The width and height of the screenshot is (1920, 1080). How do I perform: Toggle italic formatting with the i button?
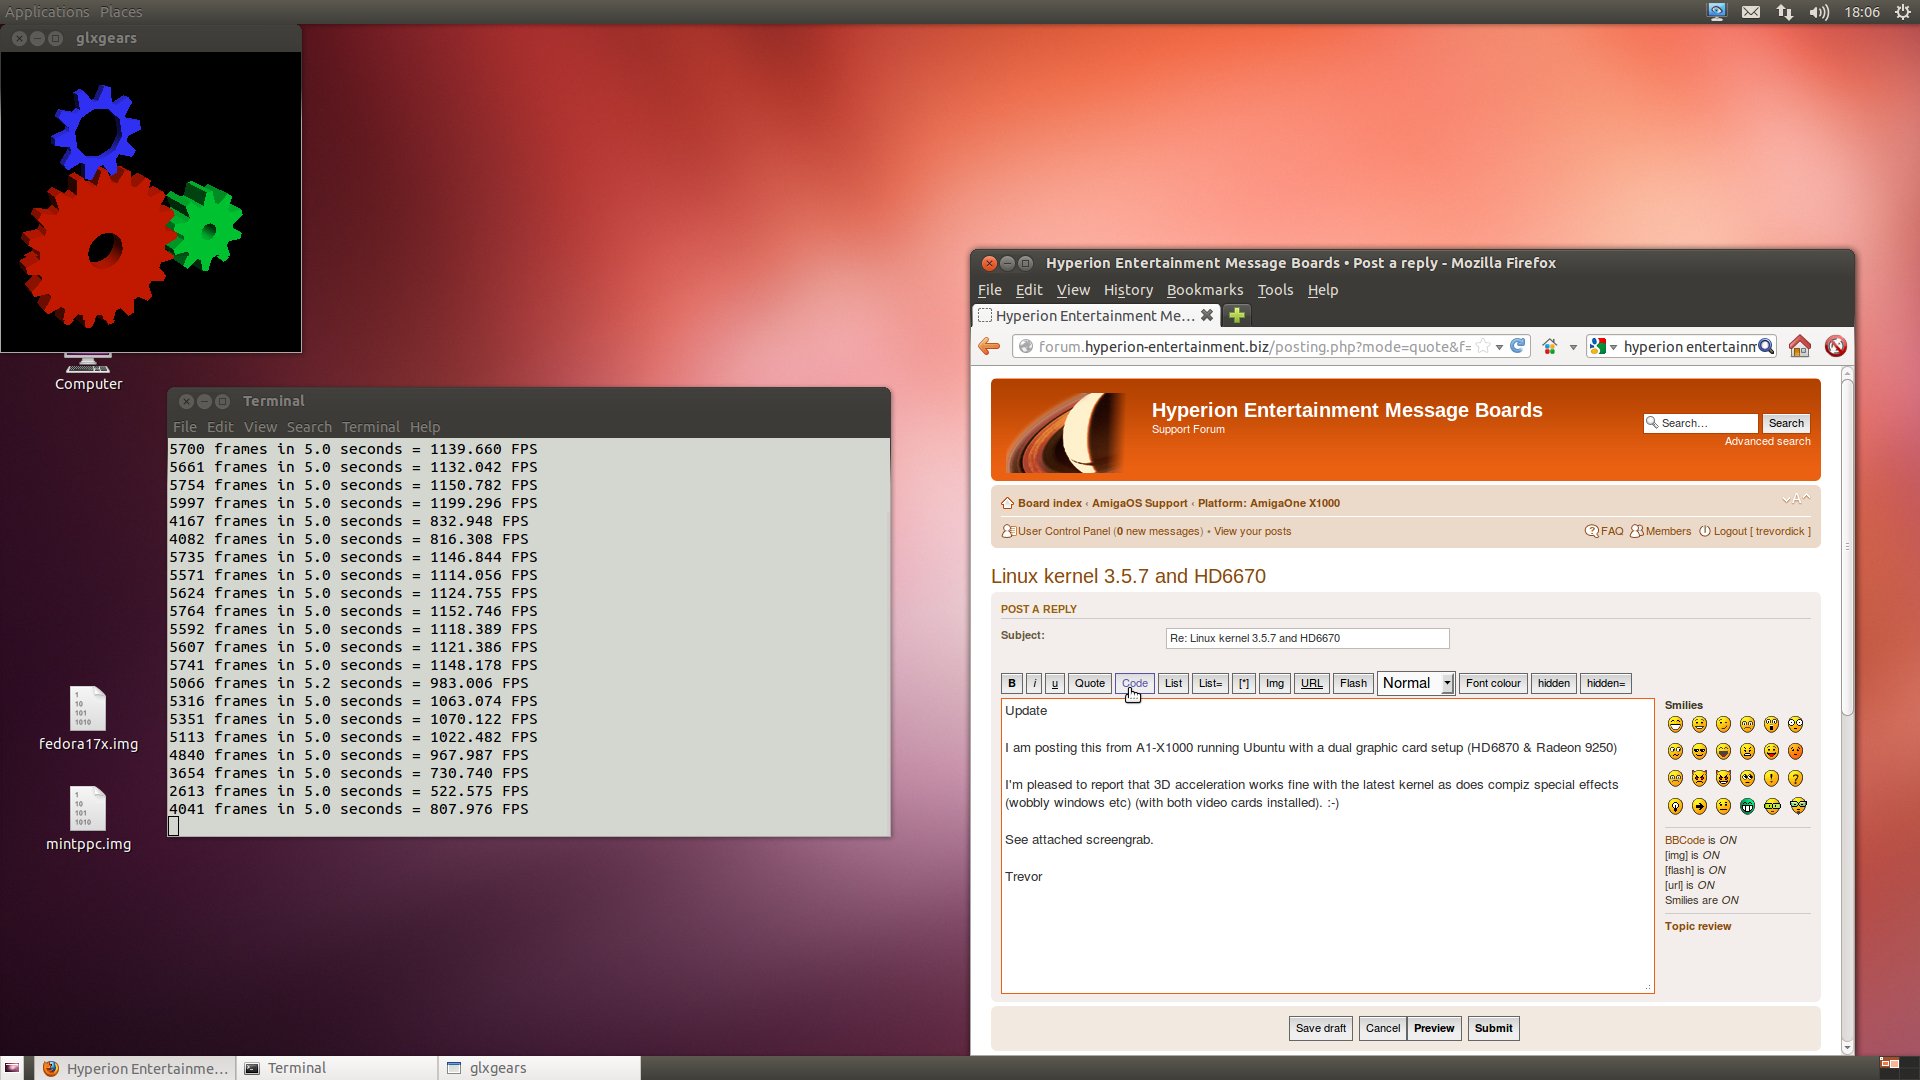pos(1034,683)
